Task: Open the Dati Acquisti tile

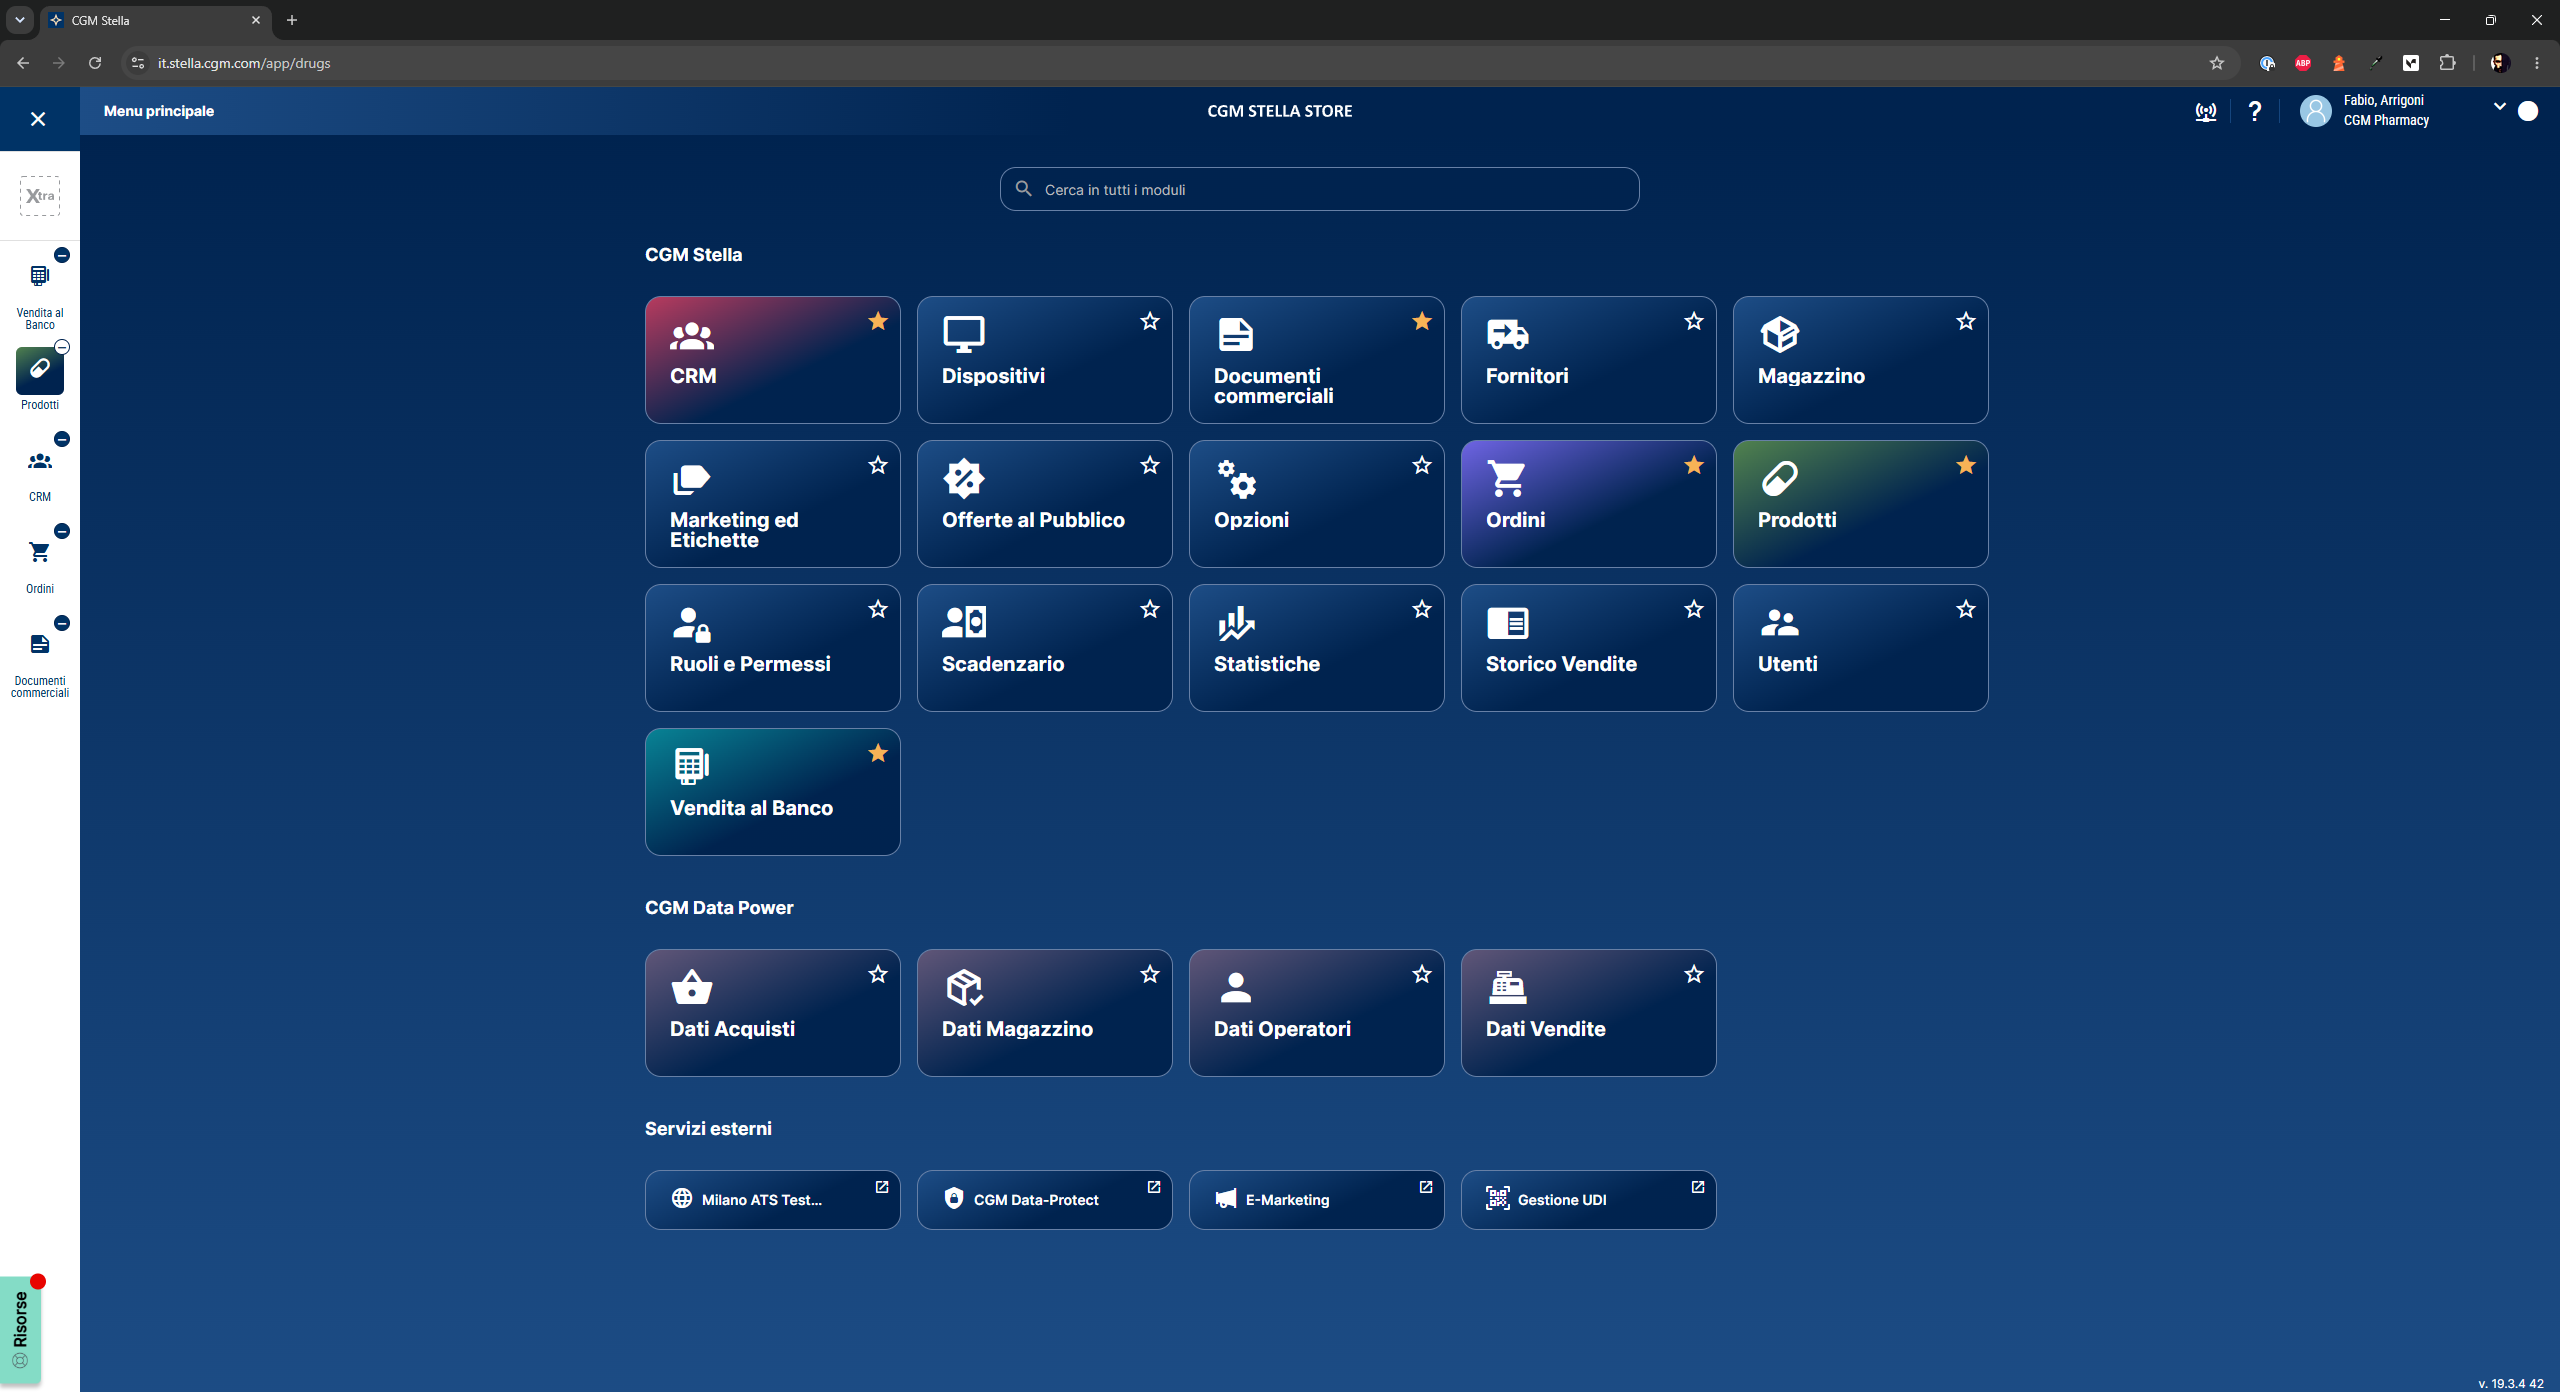Action: click(x=772, y=1012)
